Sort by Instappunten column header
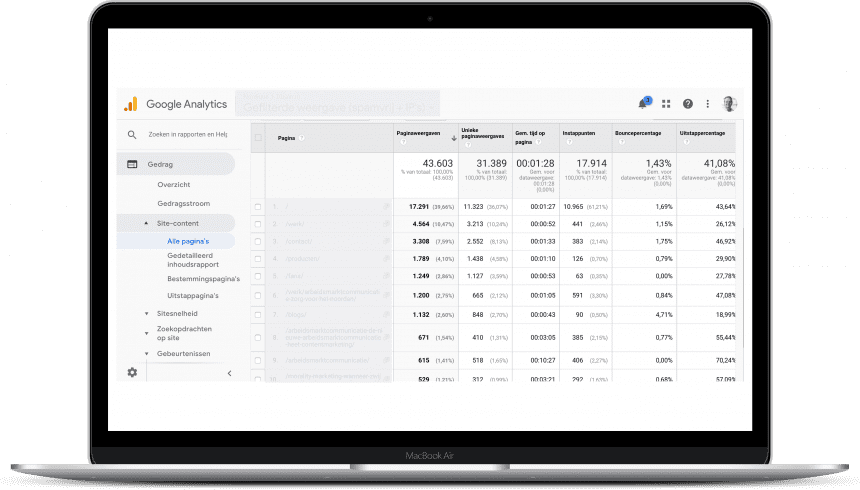 [579, 133]
